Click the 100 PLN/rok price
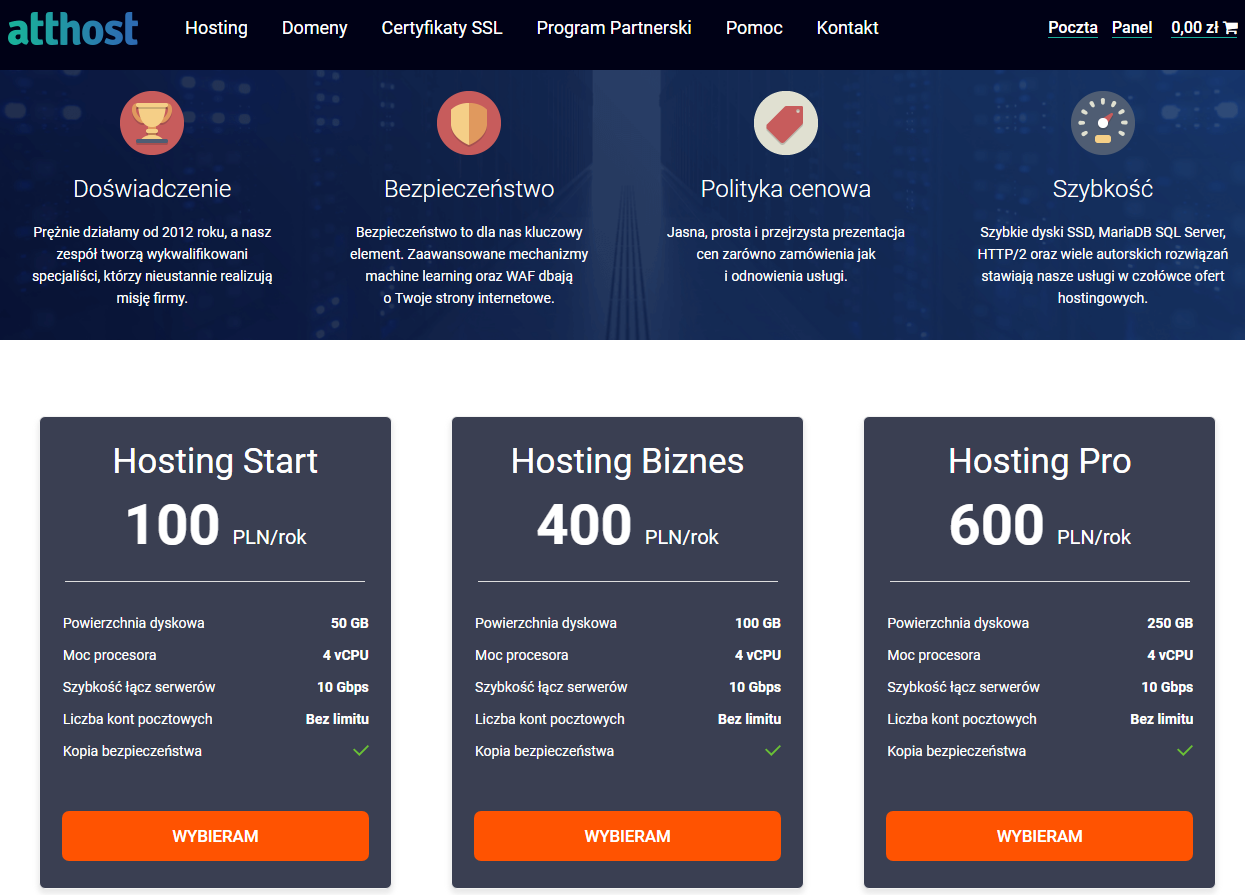This screenshot has height=895, width=1245. pyautogui.click(x=216, y=526)
